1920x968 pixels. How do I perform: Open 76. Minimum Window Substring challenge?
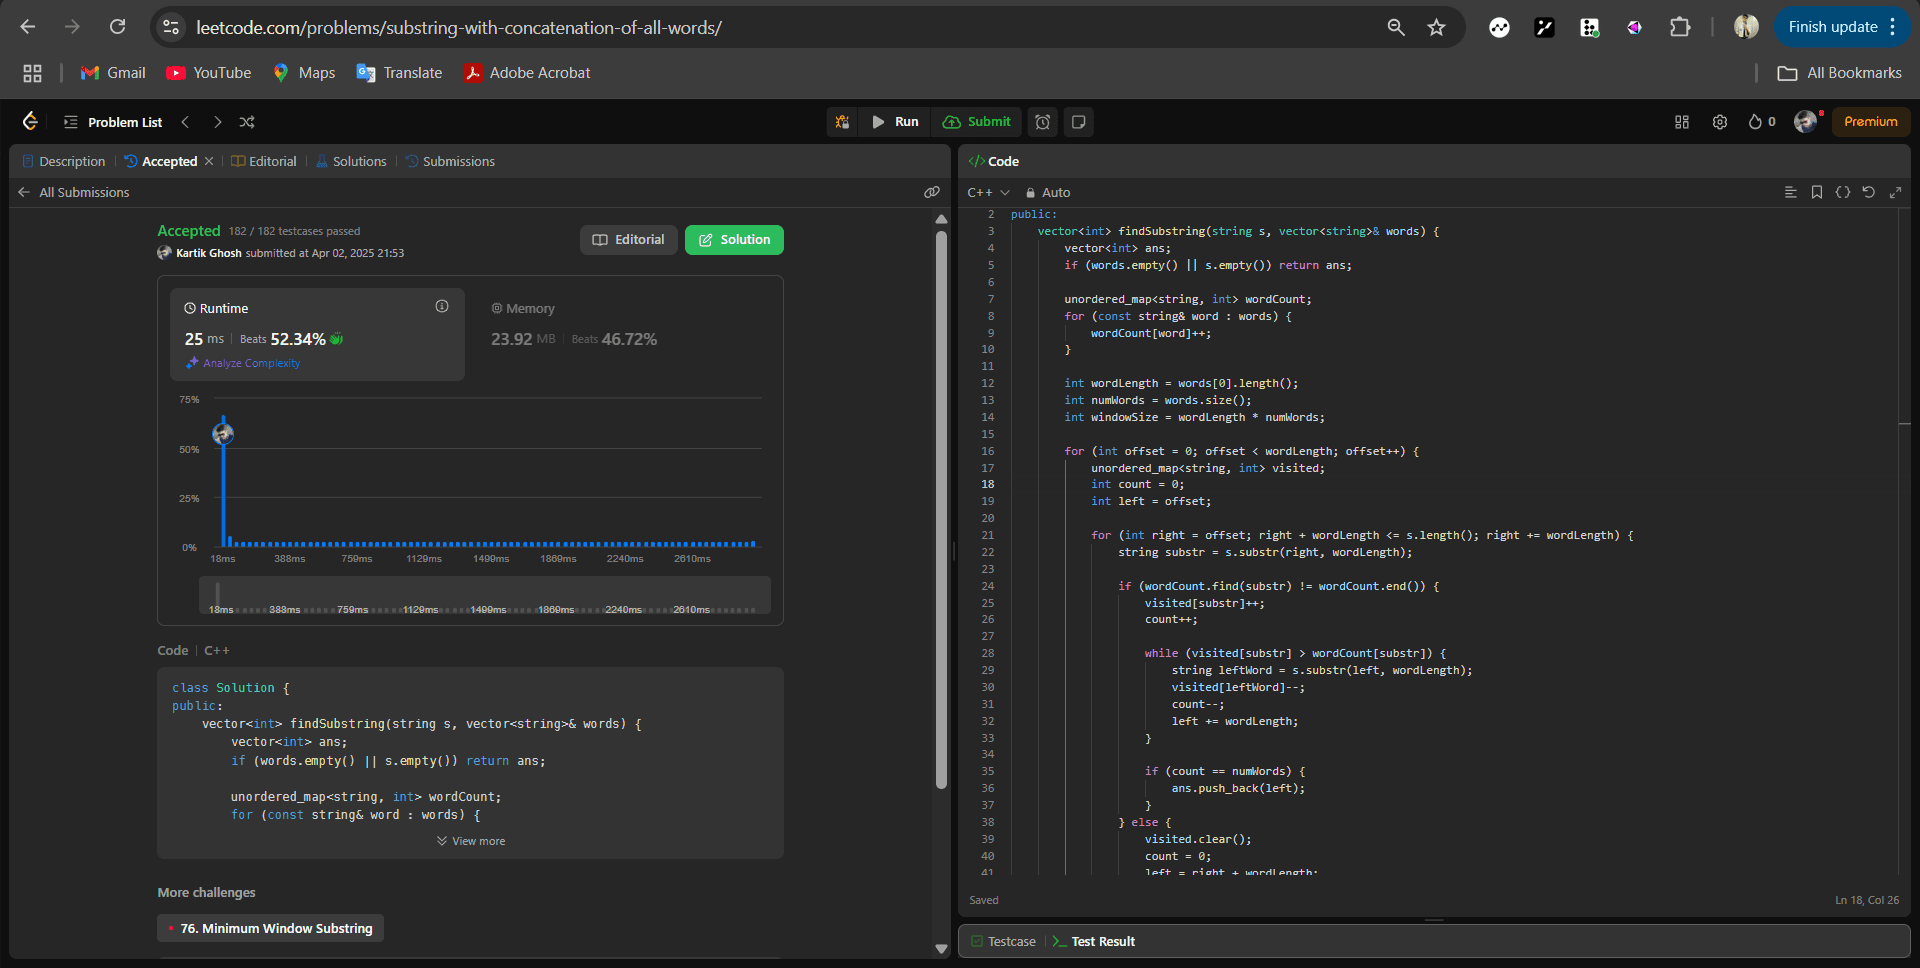pyautogui.click(x=270, y=928)
